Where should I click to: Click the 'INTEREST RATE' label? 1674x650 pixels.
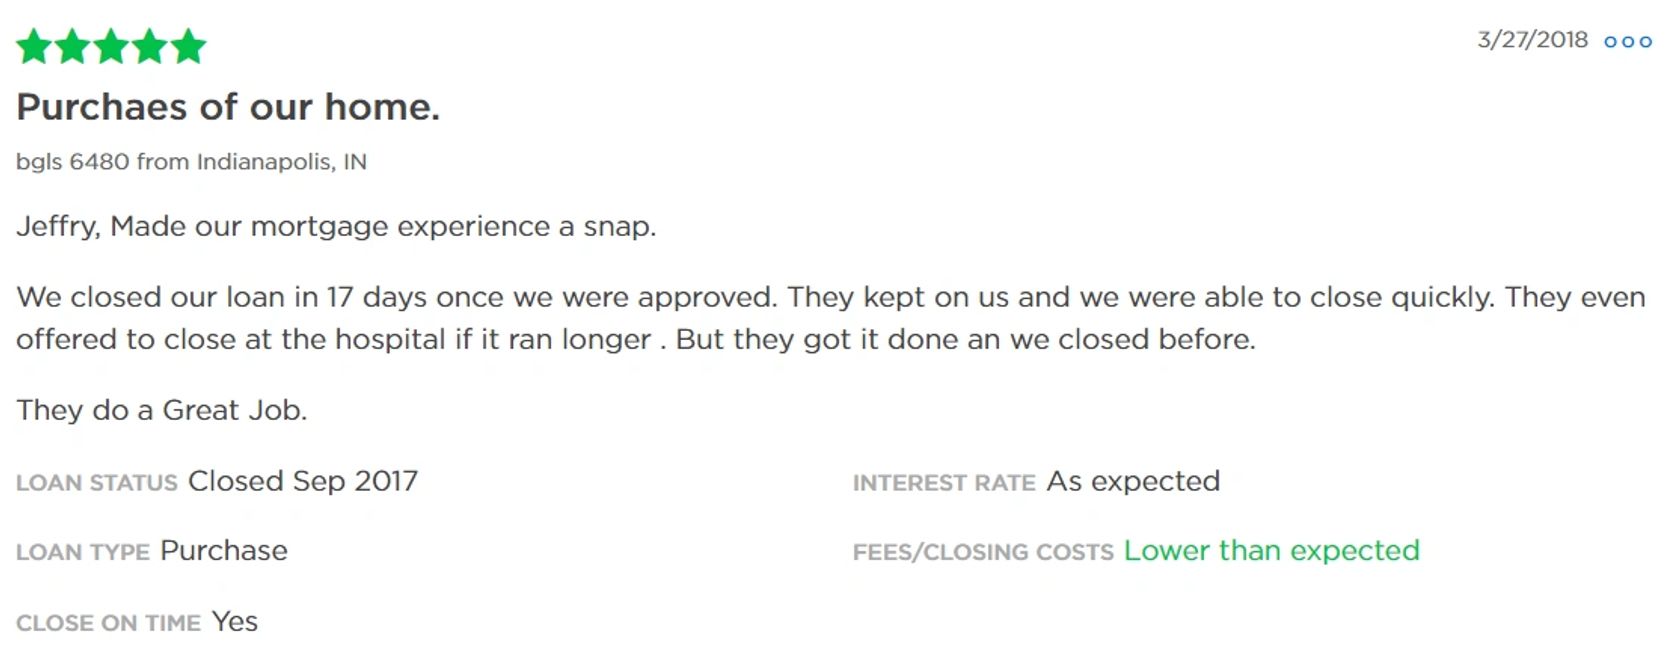click(x=943, y=483)
